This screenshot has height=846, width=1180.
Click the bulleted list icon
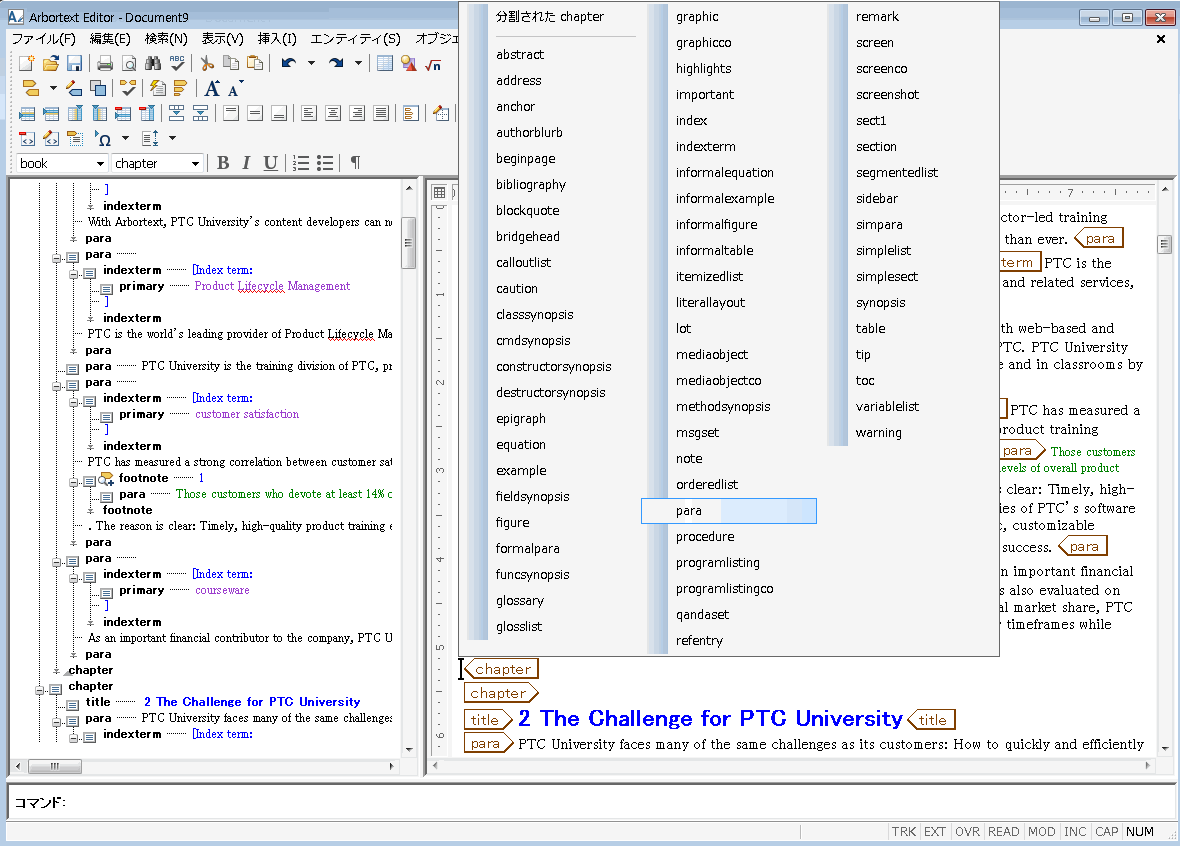coord(325,163)
